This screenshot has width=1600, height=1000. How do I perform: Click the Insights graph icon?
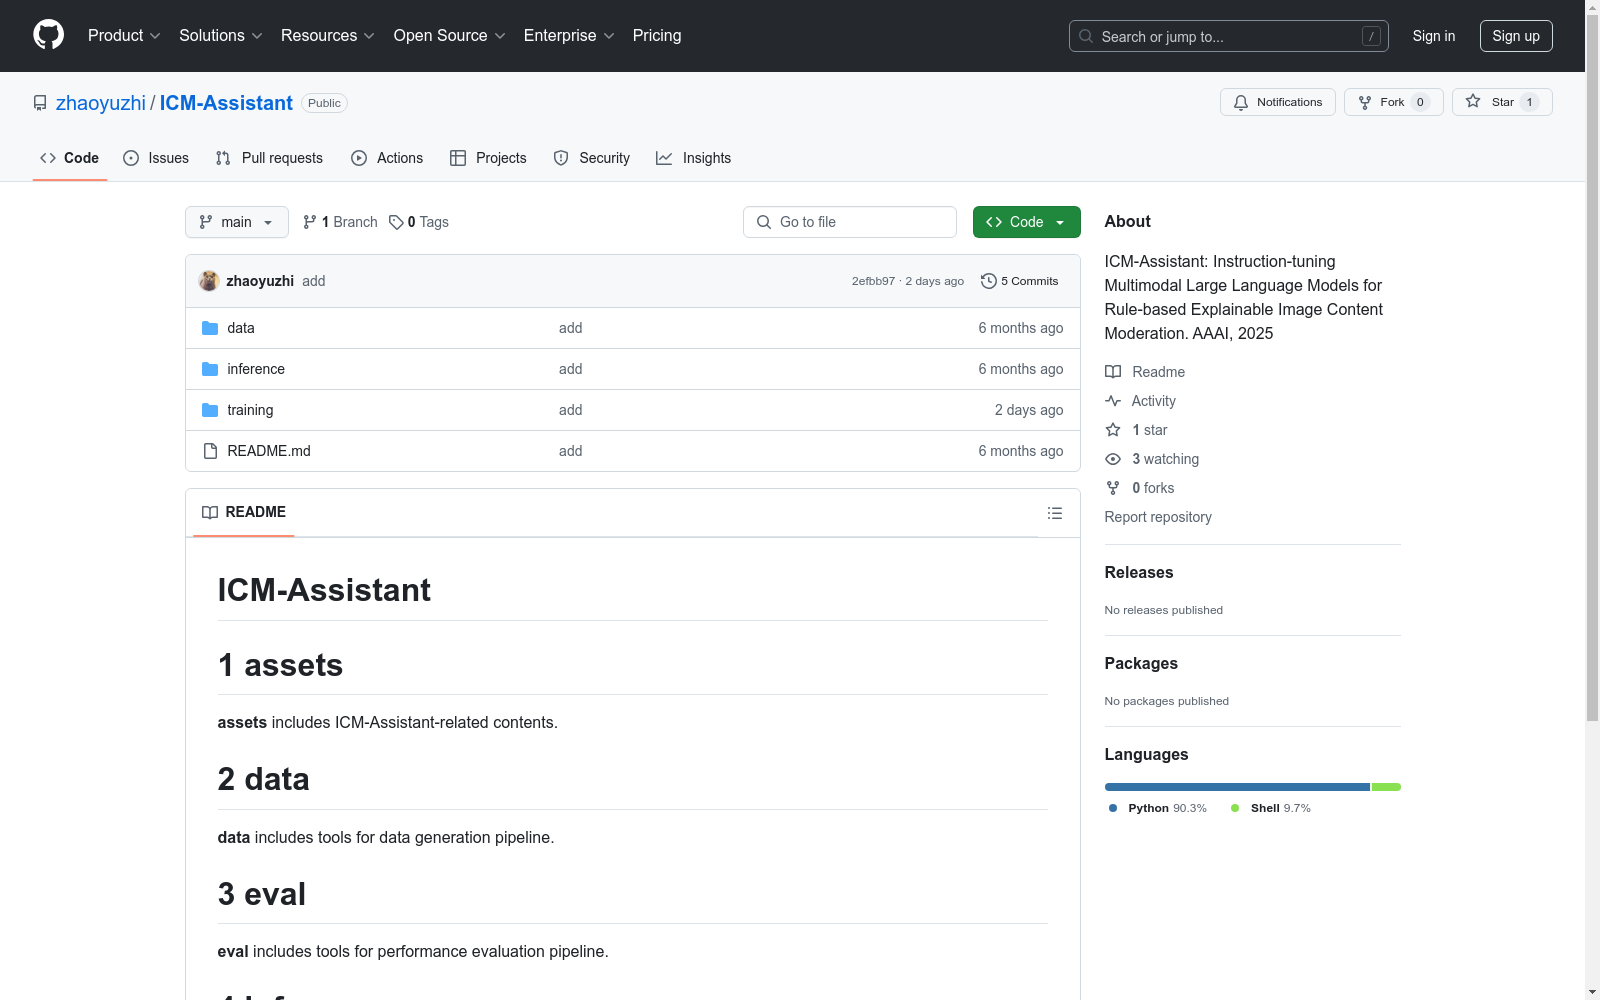point(664,158)
